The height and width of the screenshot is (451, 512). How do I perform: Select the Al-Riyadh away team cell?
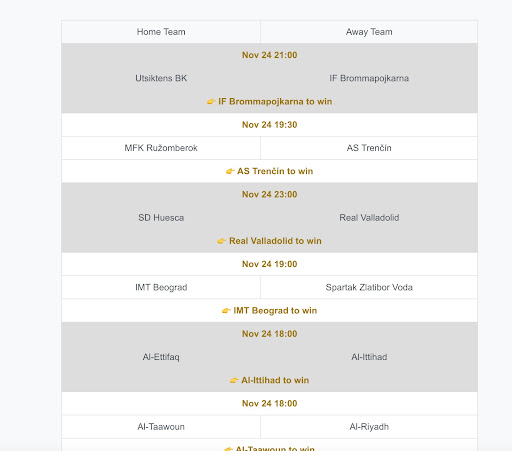coord(369,427)
